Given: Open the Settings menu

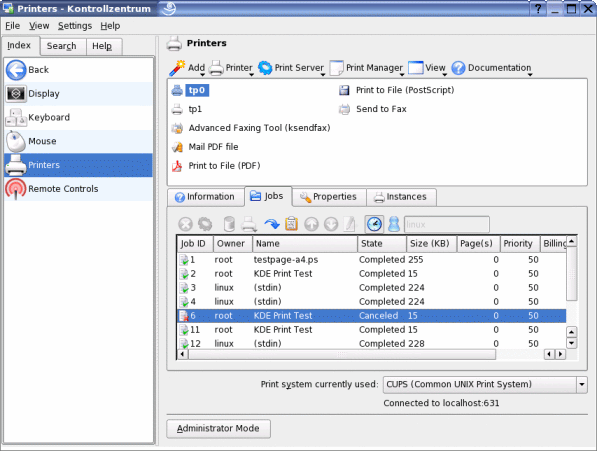Looking at the screenshot, I should [75, 26].
